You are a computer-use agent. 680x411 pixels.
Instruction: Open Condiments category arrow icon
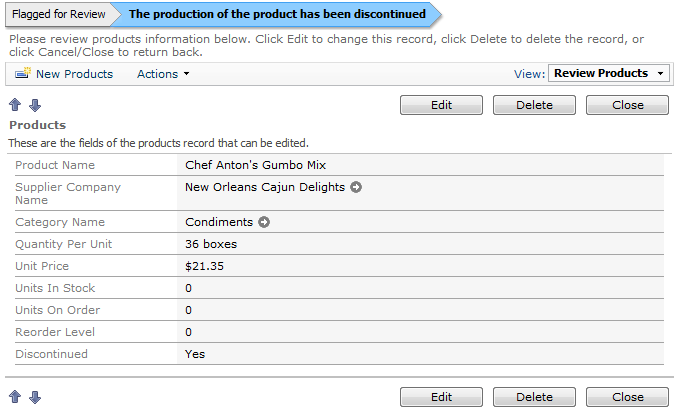tap(264, 222)
